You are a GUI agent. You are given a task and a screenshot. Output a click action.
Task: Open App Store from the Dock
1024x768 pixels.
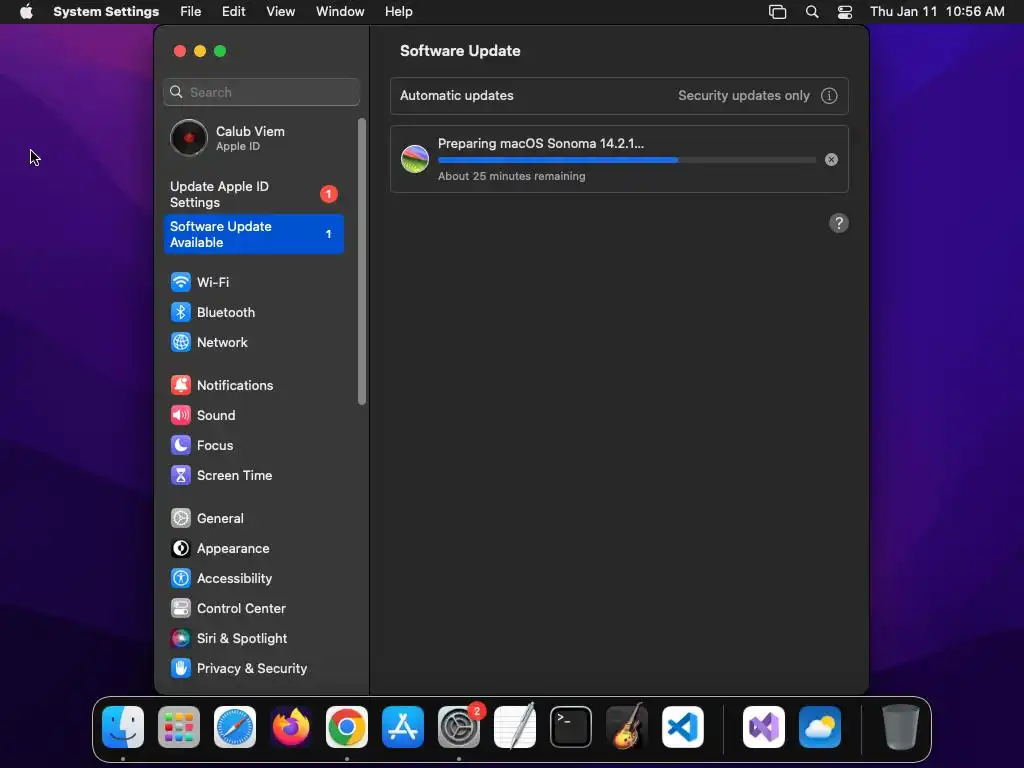tap(403, 727)
